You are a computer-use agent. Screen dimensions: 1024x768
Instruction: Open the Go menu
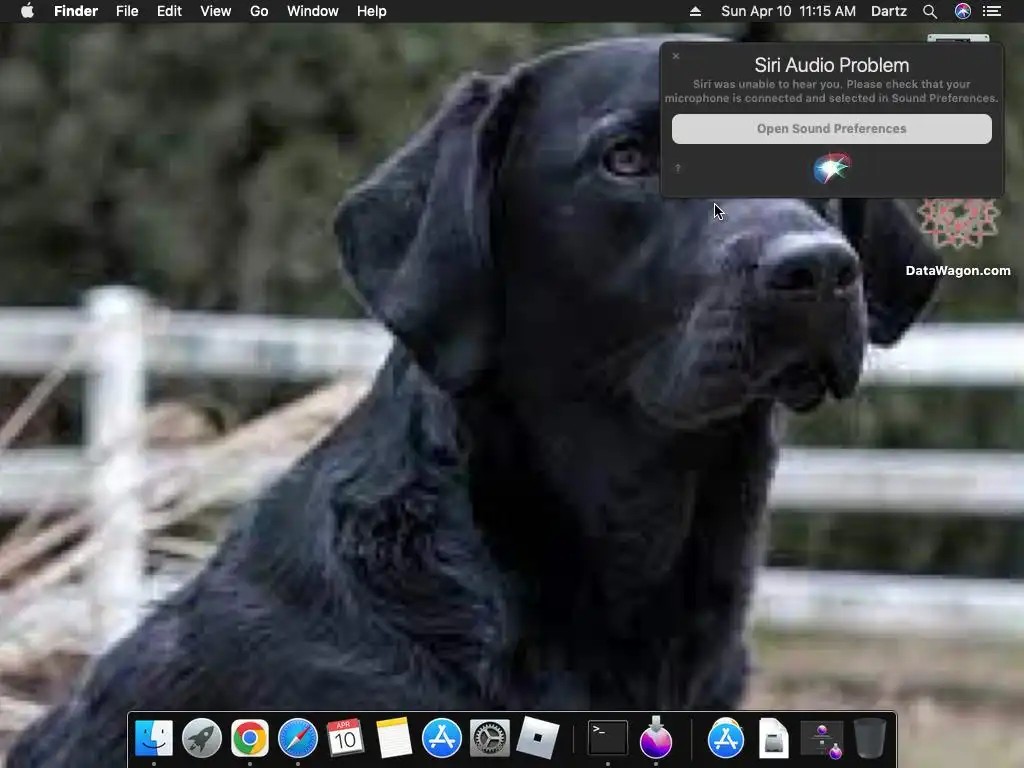(259, 11)
